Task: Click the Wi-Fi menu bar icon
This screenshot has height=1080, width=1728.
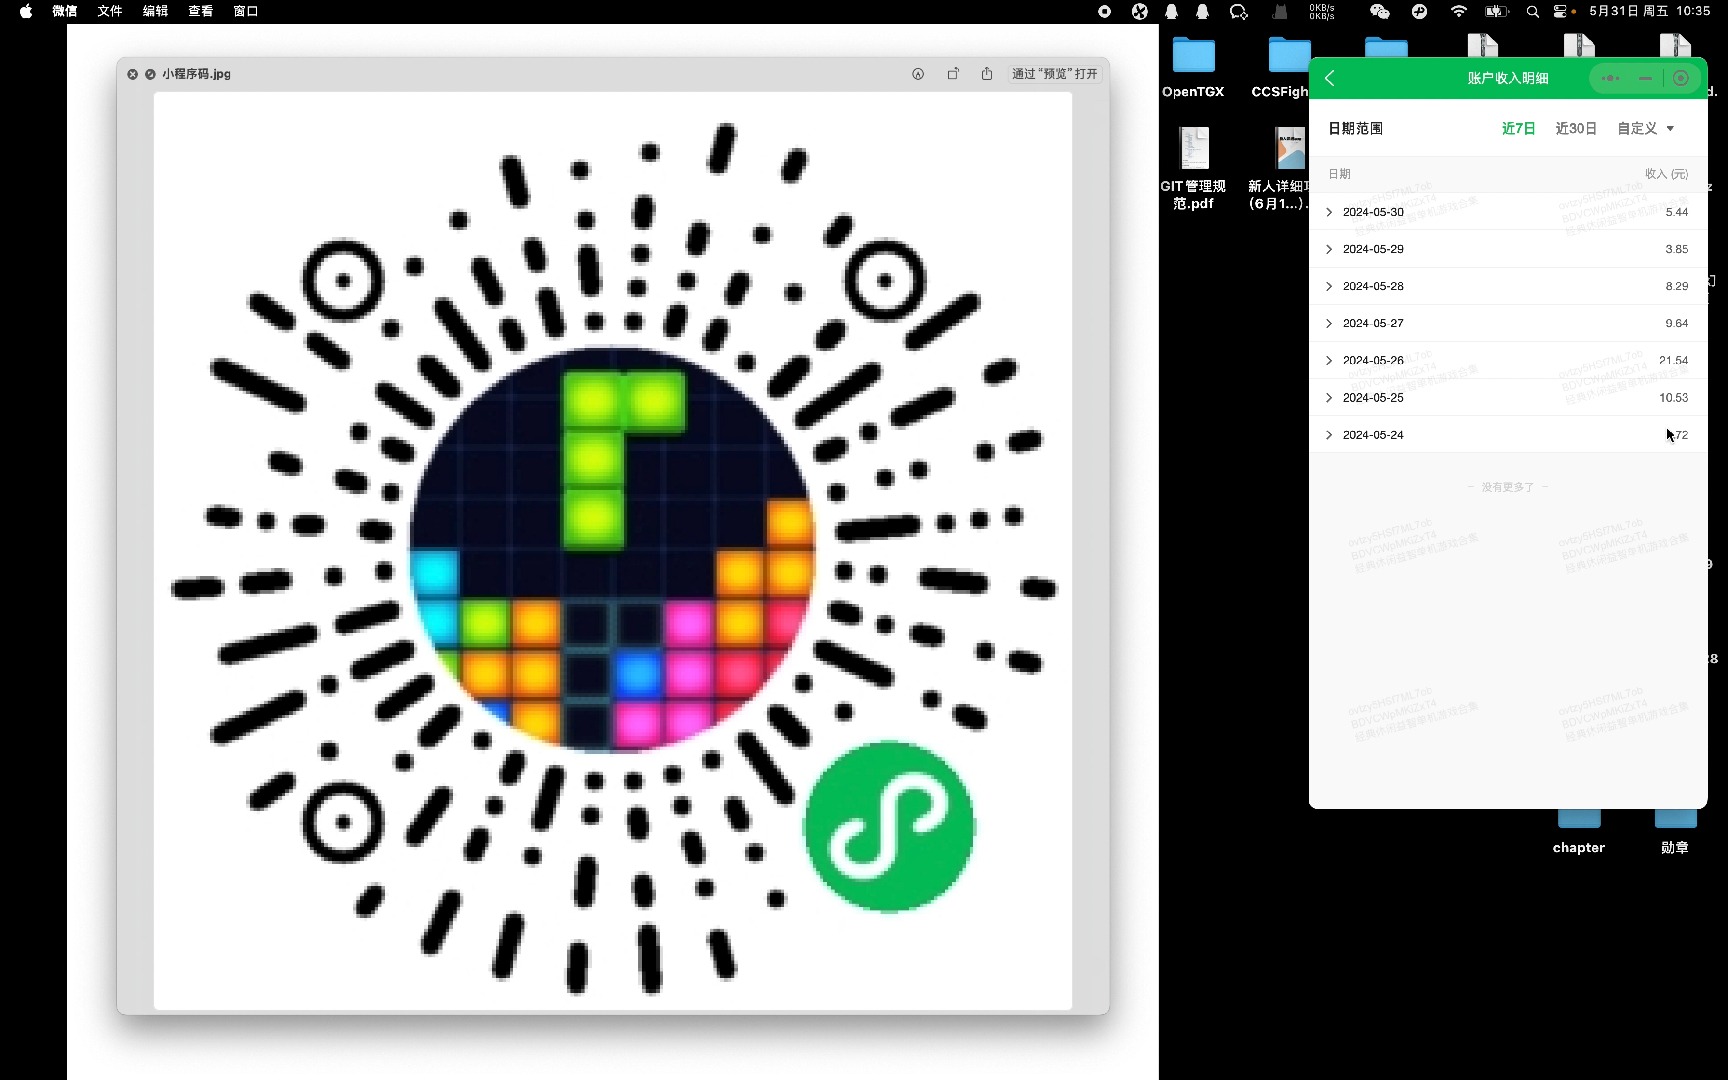Action: 1459,11
